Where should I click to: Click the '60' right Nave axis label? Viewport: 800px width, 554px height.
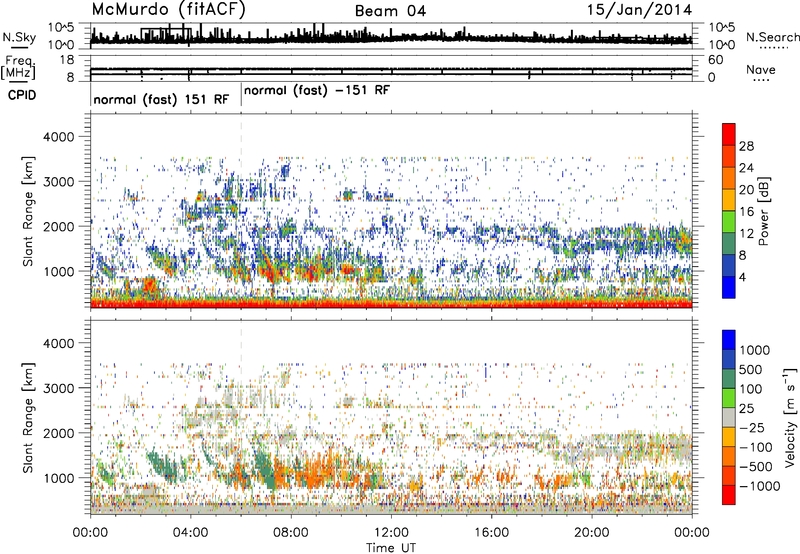pyautogui.click(x=716, y=60)
